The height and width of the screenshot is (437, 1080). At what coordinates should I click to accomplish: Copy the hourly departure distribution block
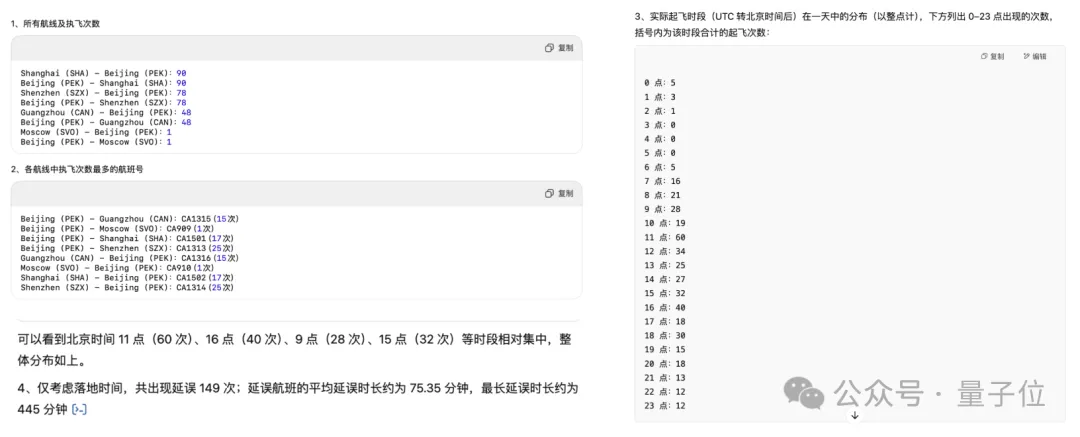(x=991, y=57)
